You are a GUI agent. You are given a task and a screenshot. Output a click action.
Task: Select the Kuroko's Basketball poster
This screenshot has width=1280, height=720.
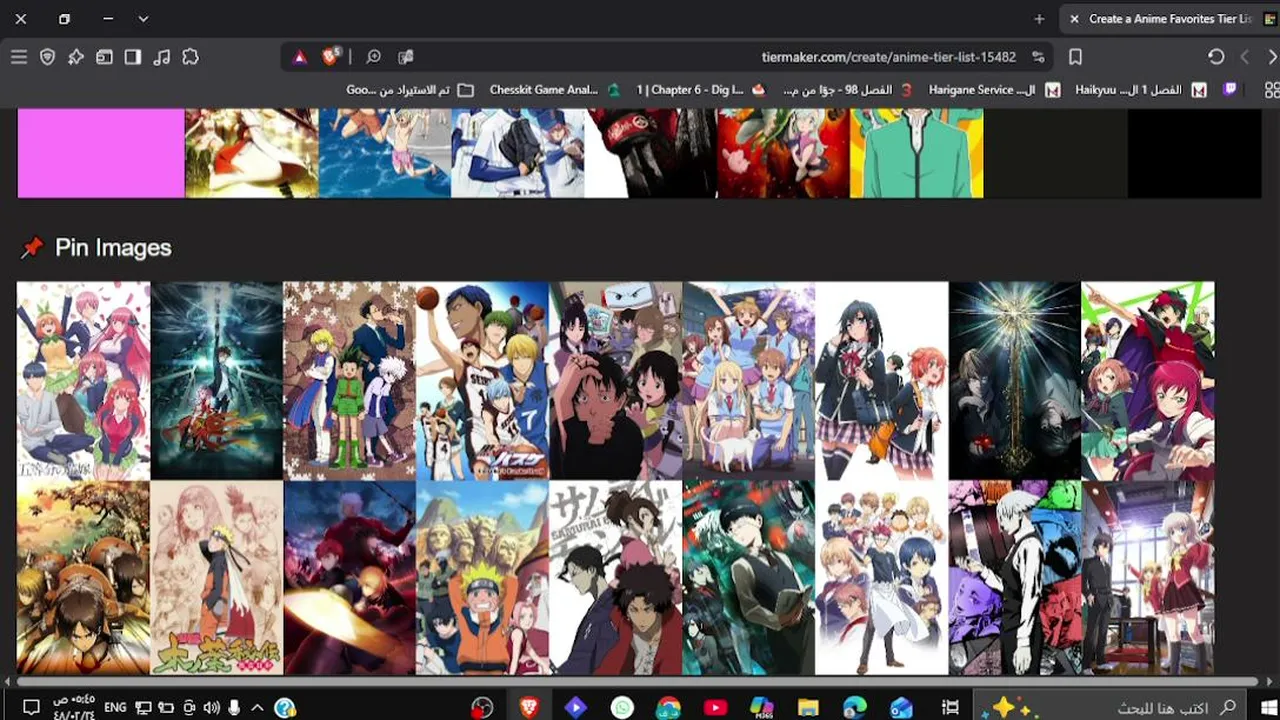point(483,381)
